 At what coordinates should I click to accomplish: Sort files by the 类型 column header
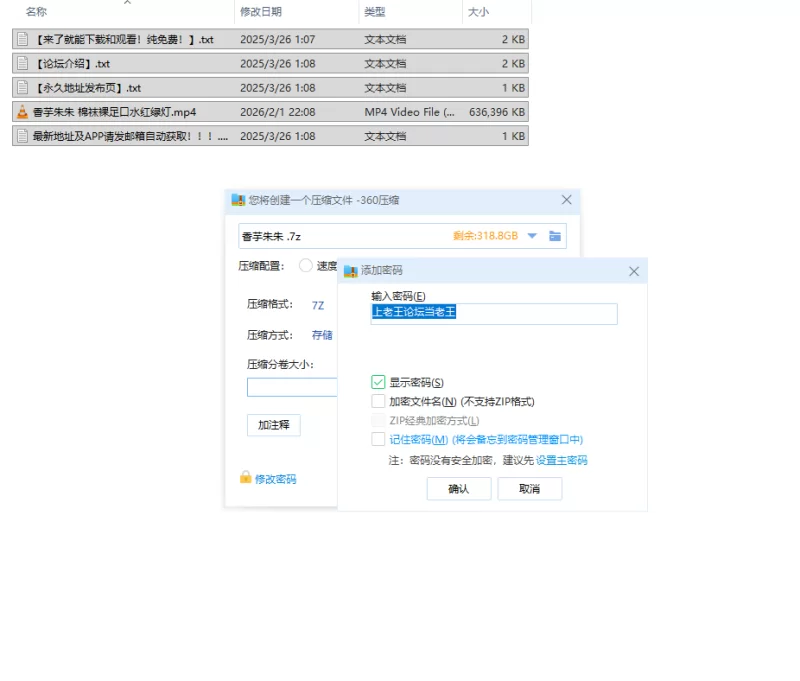click(375, 12)
